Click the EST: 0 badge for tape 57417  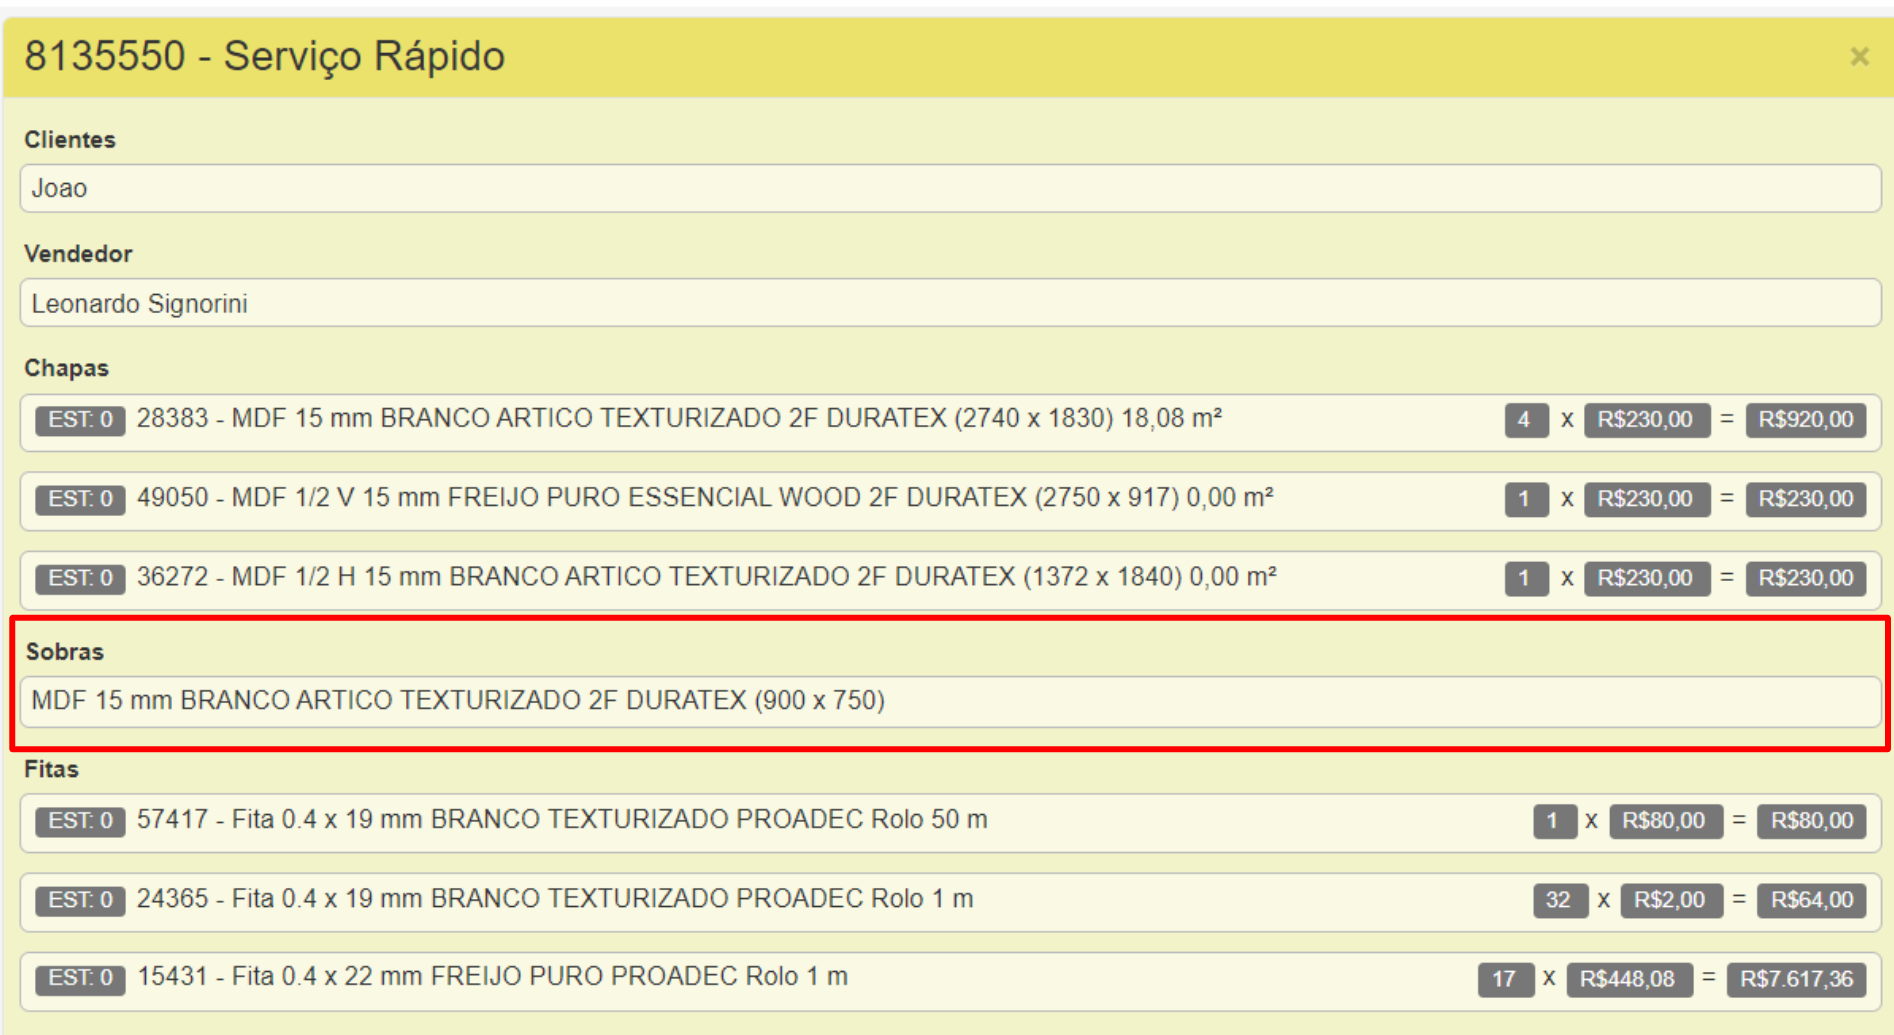coord(80,821)
